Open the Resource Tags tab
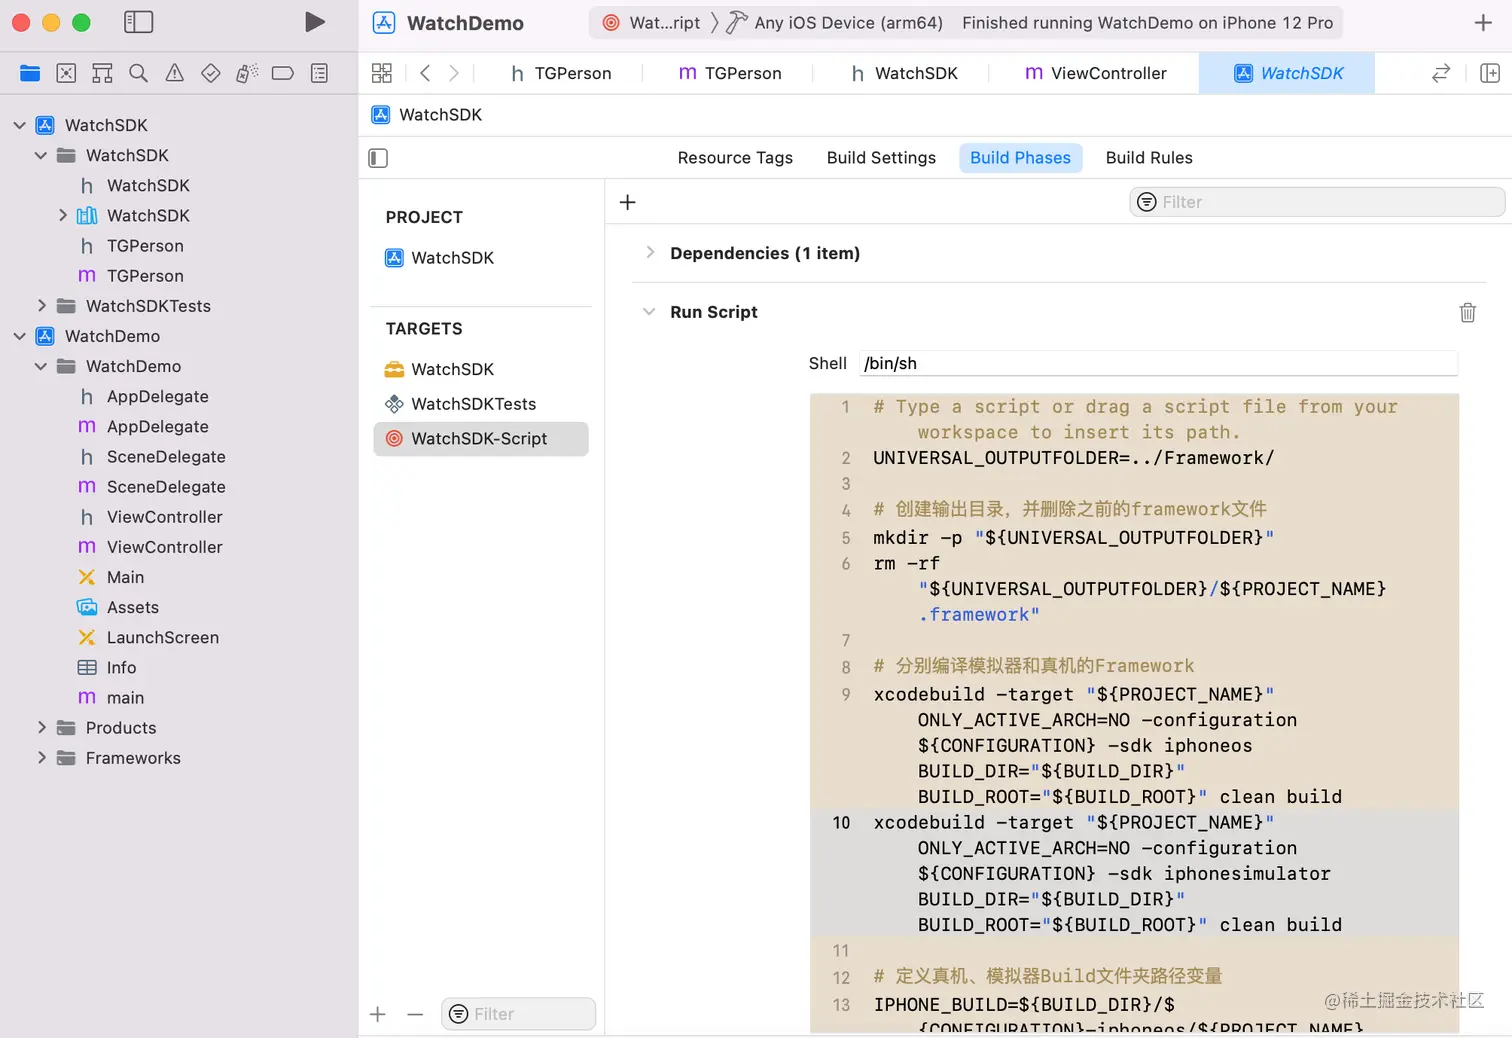Viewport: 1512px width, 1038px height. pyautogui.click(x=735, y=158)
